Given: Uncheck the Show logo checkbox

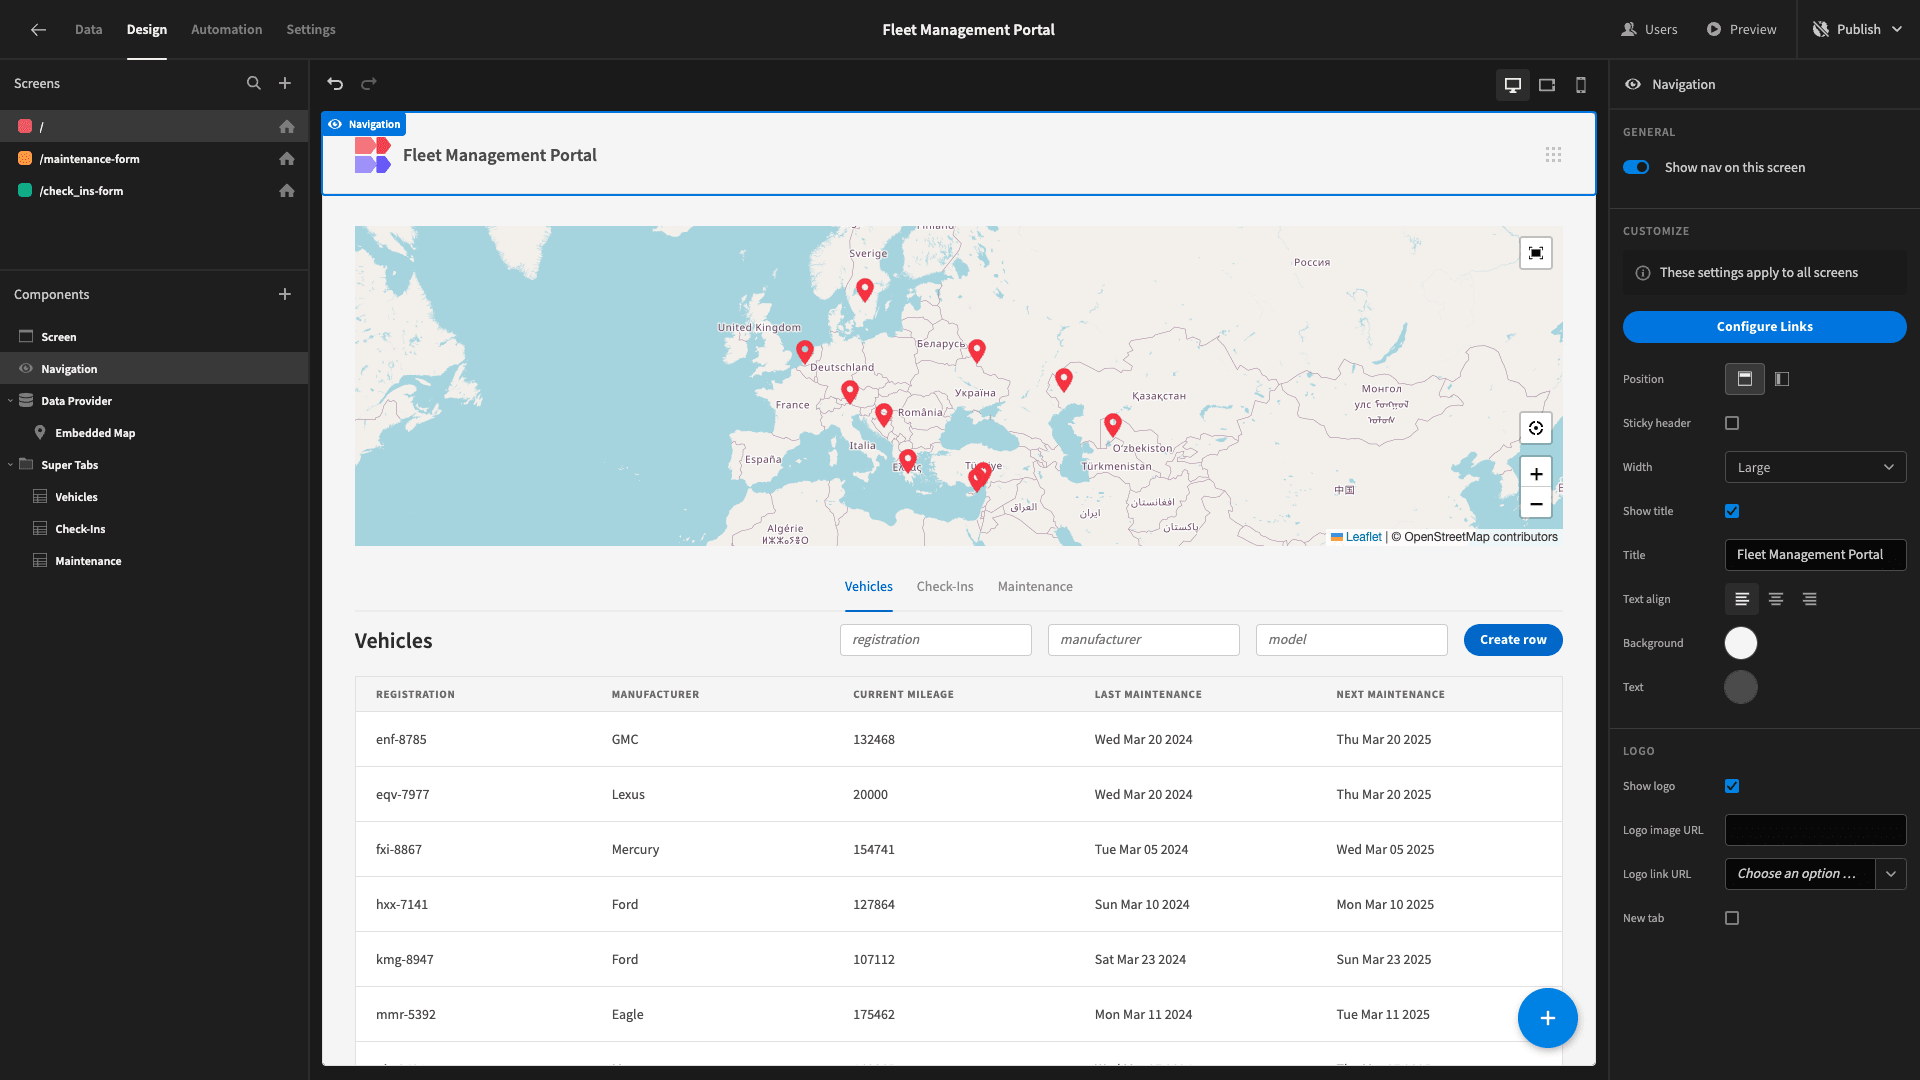Looking at the screenshot, I should [1732, 786].
